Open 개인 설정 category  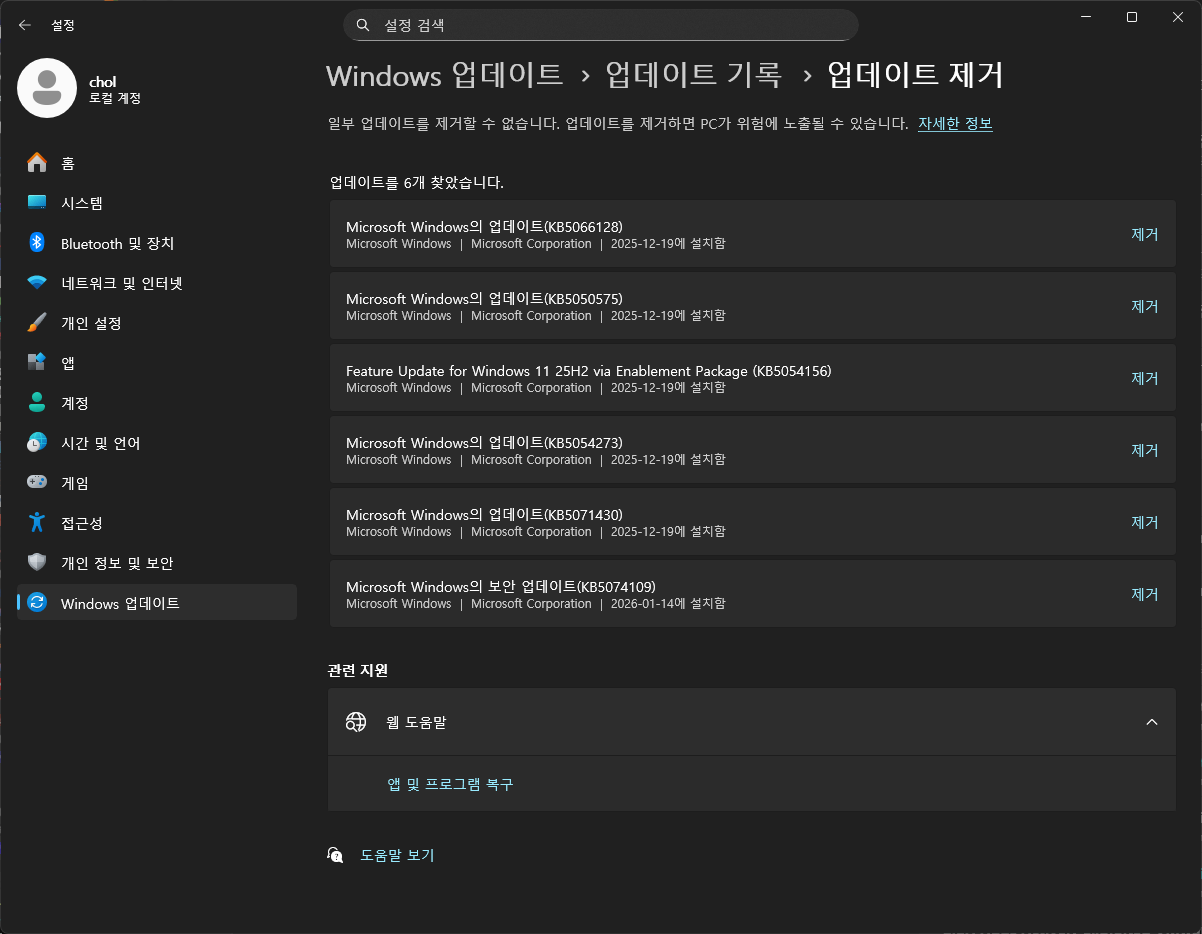[x=157, y=323]
